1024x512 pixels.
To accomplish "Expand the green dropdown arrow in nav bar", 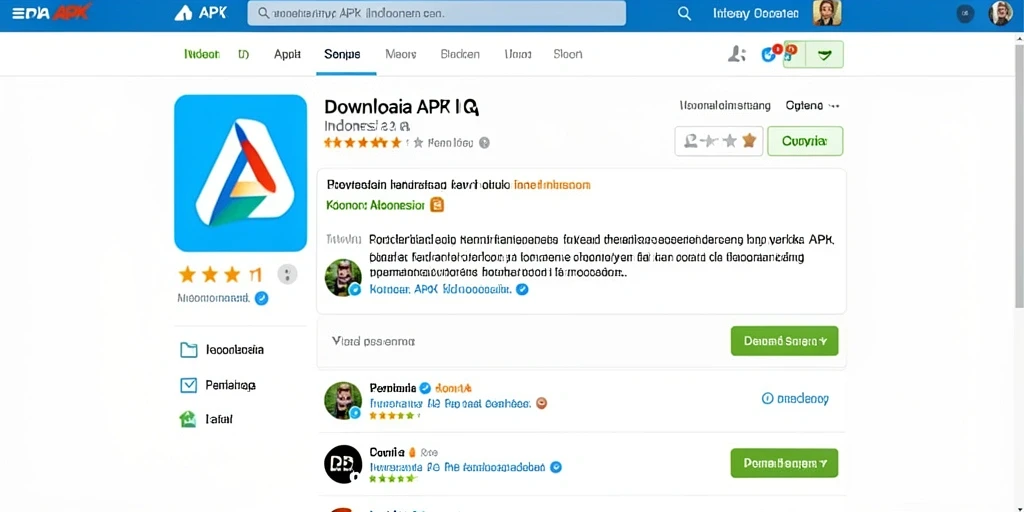I will (x=825, y=55).
